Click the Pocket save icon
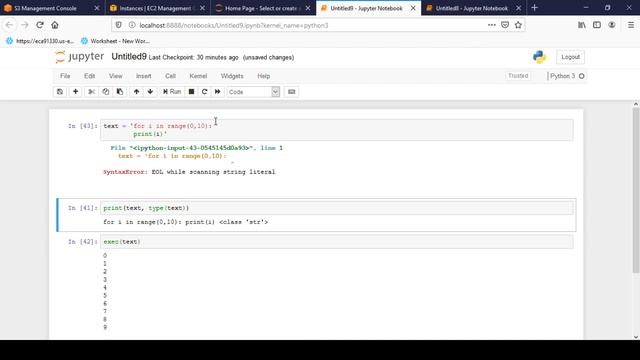 (x=505, y=25)
